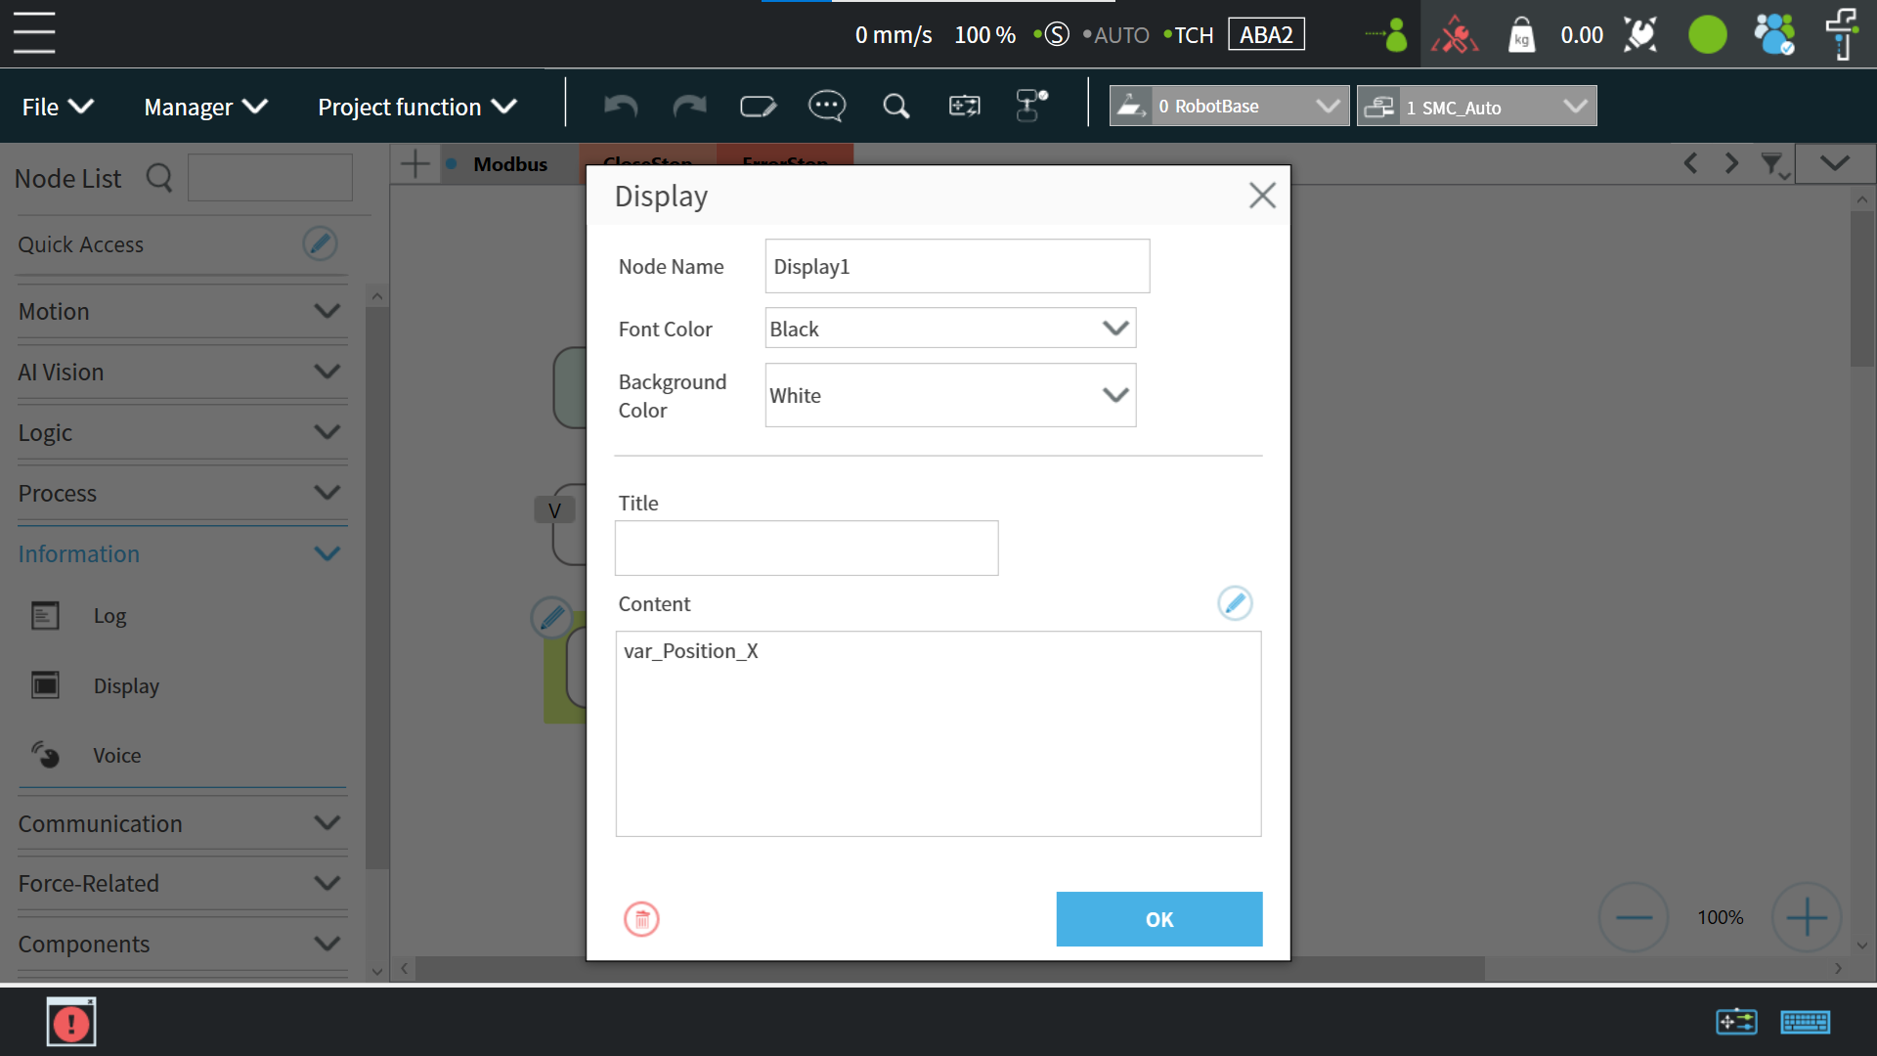Open the Background Color dropdown
This screenshot has width=1877, height=1056.
(x=949, y=395)
